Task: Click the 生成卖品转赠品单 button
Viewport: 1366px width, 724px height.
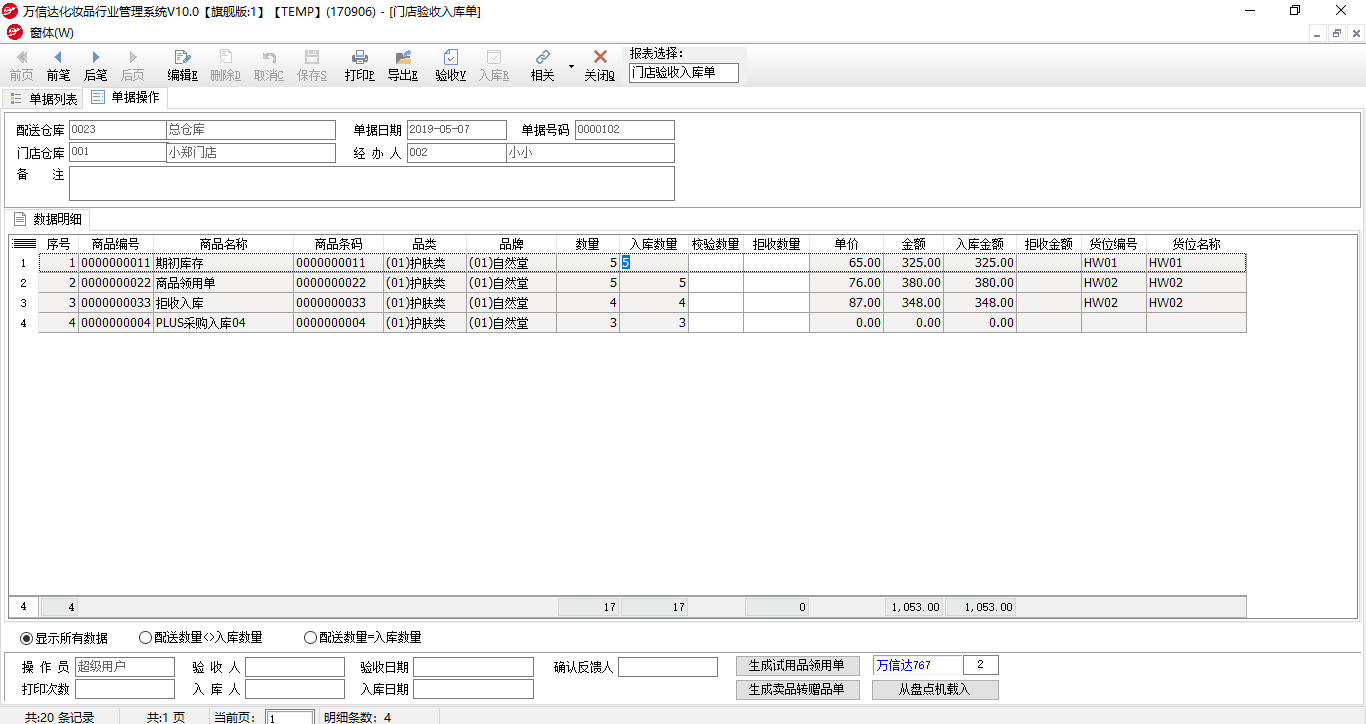Action: (797, 689)
